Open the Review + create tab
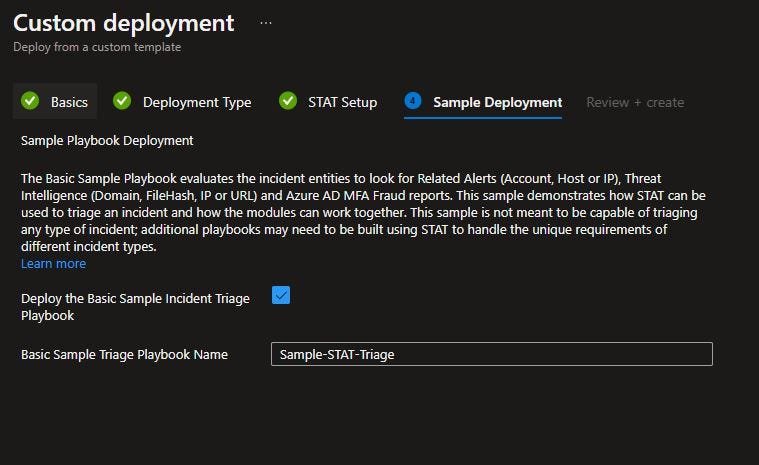The height and width of the screenshot is (465, 759). (635, 103)
